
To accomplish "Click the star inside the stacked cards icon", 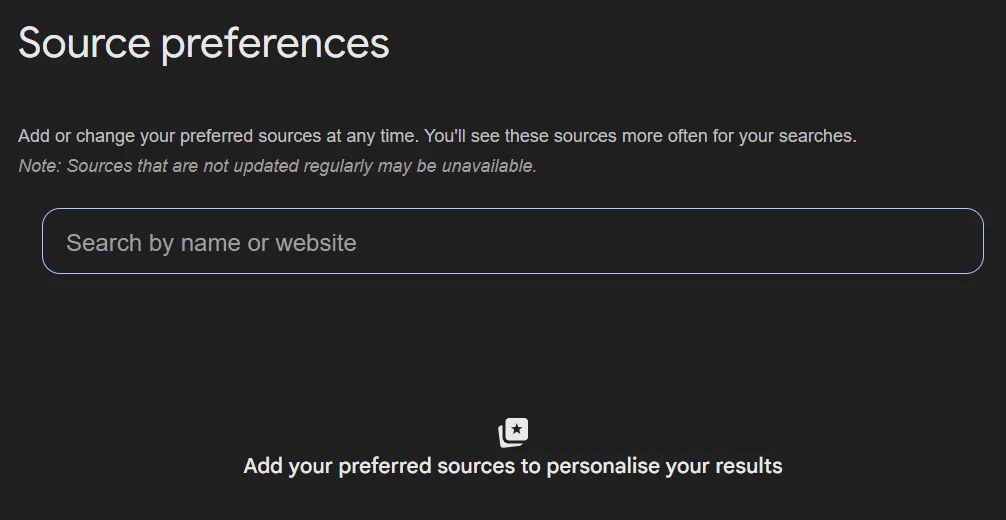I will (x=517, y=429).
